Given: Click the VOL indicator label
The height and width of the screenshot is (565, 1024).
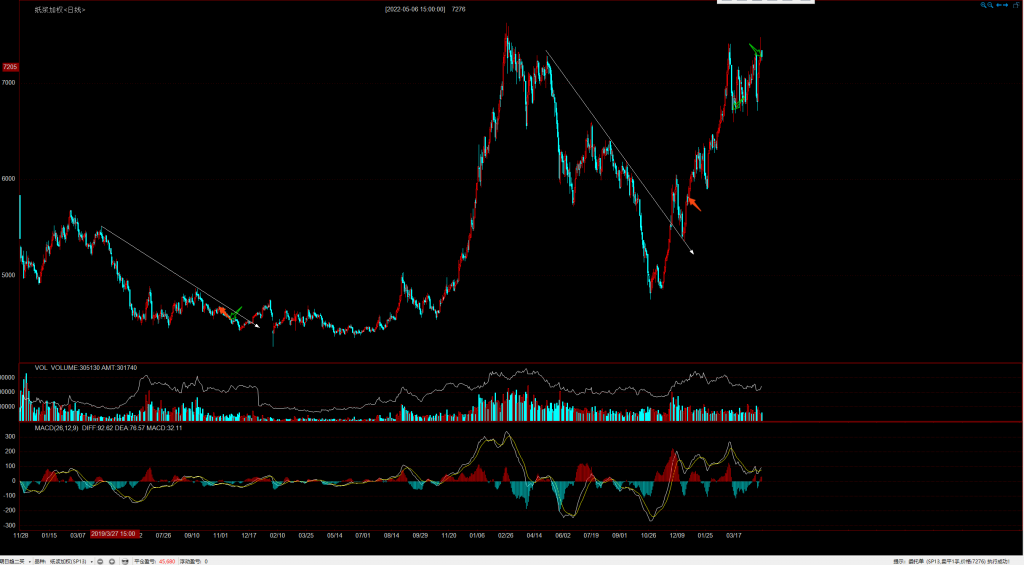Looking at the screenshot, I should pos(41,367).
